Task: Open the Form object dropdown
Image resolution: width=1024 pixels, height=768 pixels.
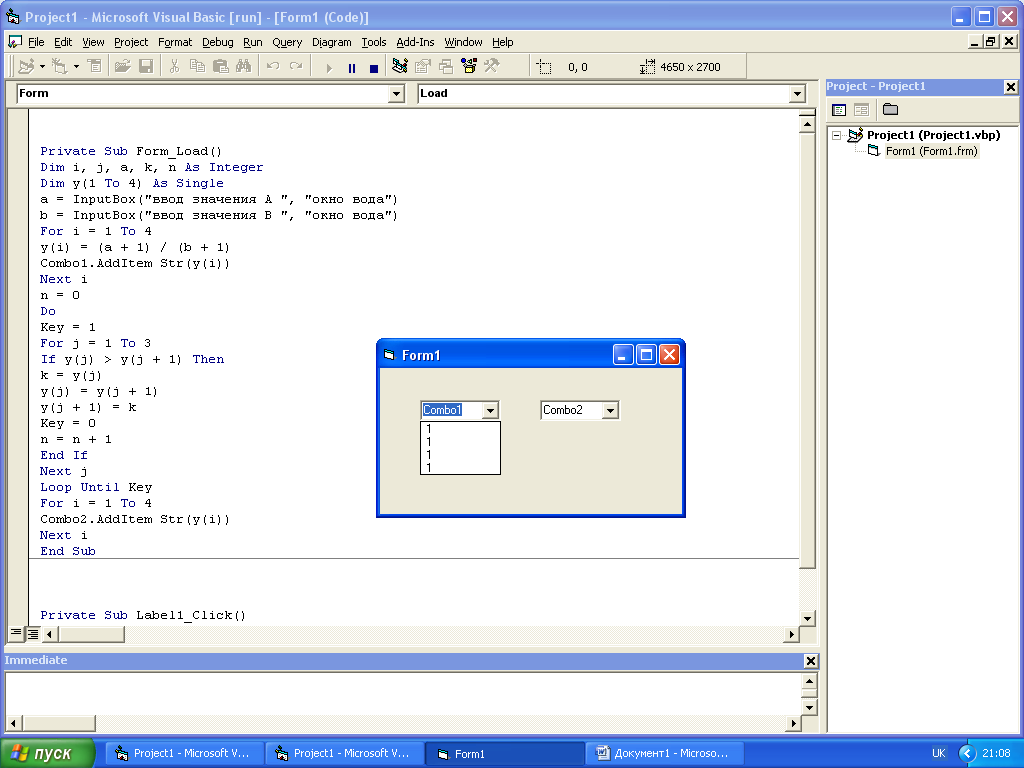Action: [x=396, y=94]
